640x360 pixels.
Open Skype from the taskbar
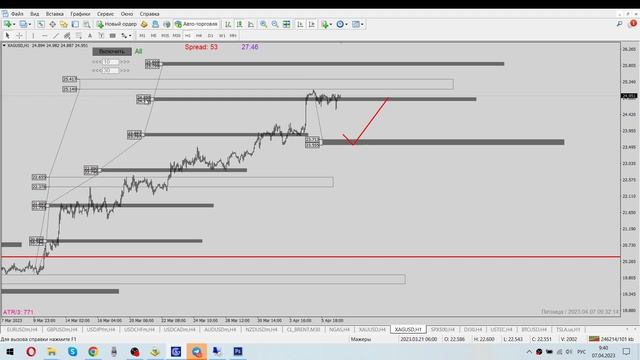72,351
